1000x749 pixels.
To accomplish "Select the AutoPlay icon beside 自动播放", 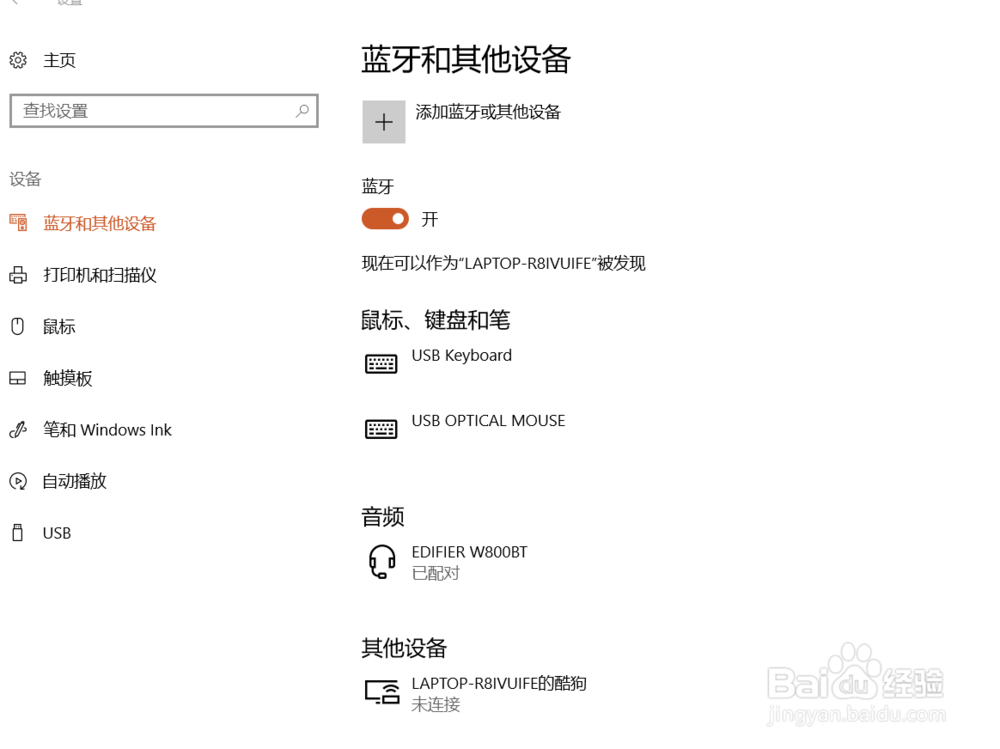I will tap(18, 481).
